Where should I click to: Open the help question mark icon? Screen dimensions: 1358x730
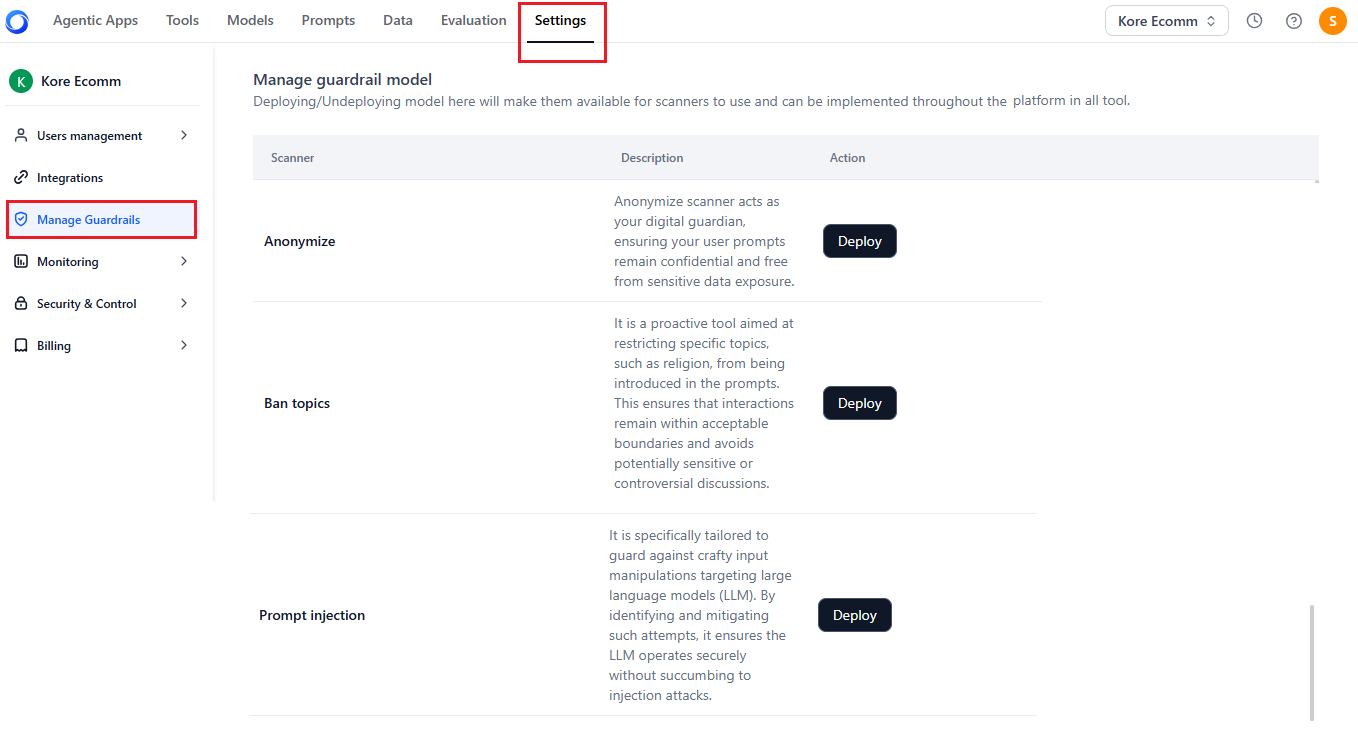1293,20
